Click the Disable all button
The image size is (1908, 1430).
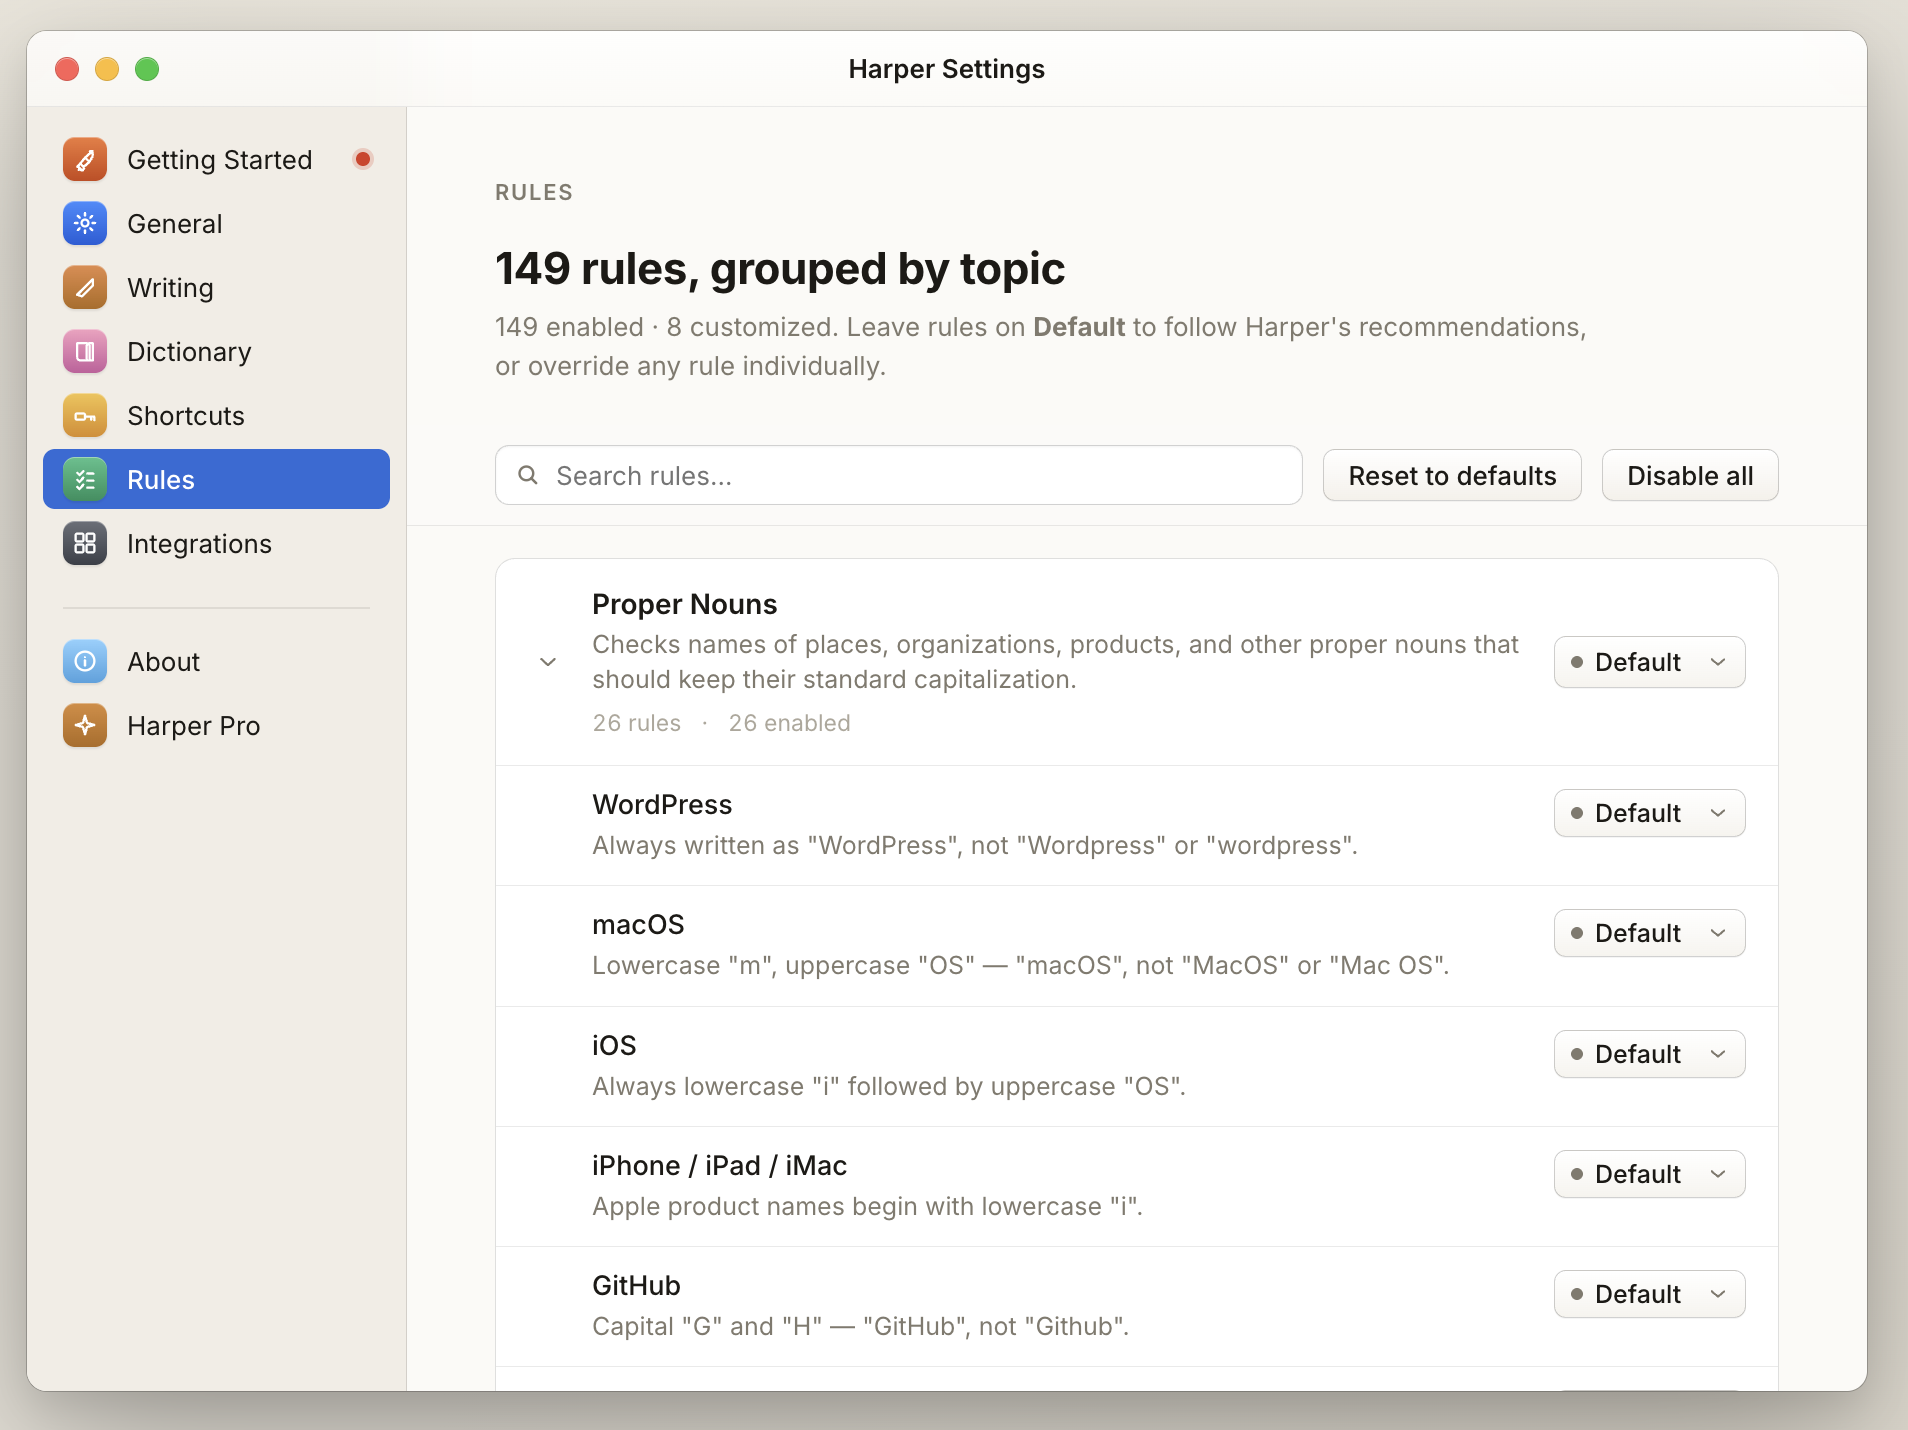pos(1690,475)
